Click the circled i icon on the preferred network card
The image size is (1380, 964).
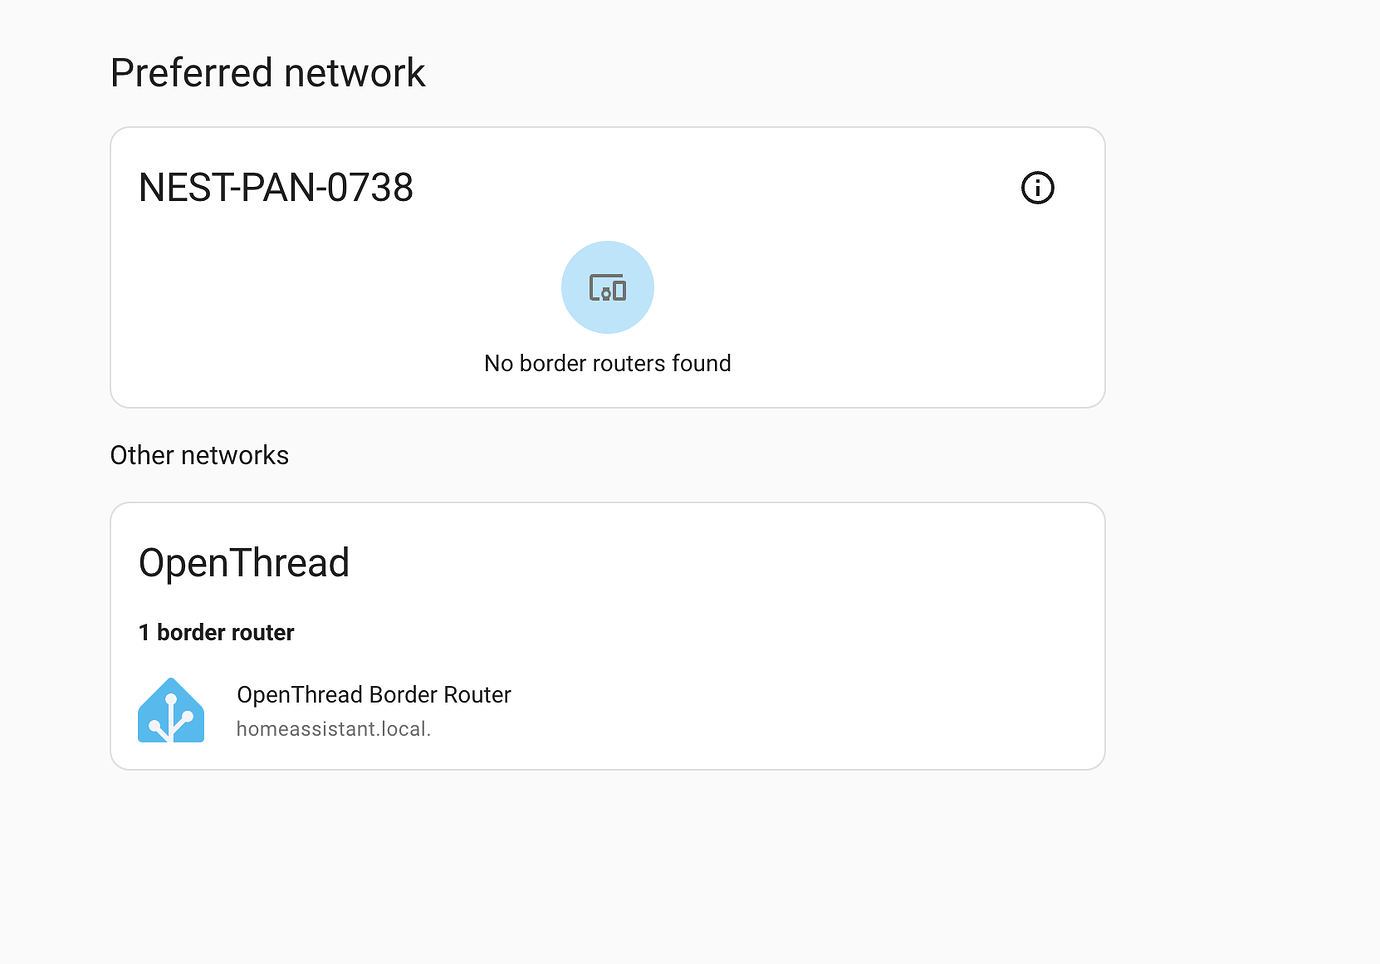tap(1037, 188)
